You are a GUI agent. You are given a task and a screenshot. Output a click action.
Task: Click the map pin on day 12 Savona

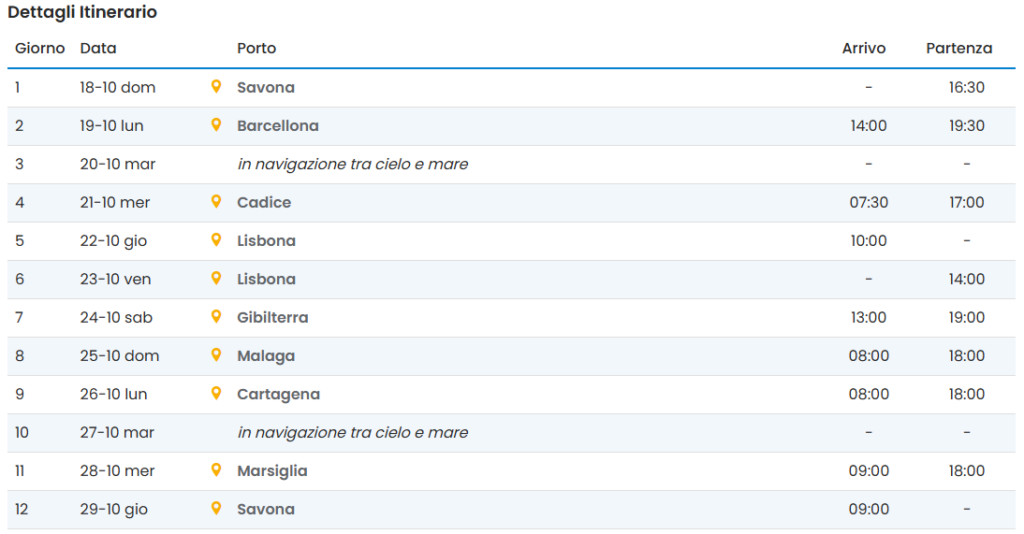click(x=216, y=508)
